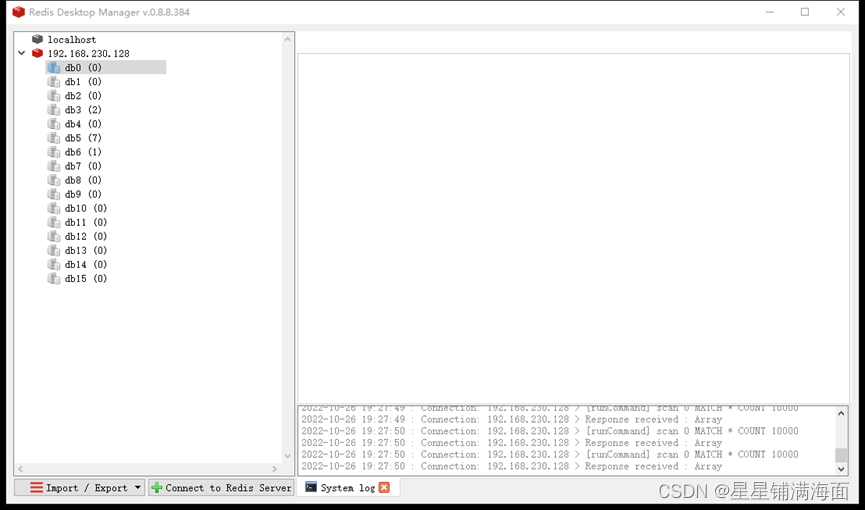This screenshot has width=865, height=510.
Task: Select the 192.168.230.128 connection label
Action: [88, 54]
